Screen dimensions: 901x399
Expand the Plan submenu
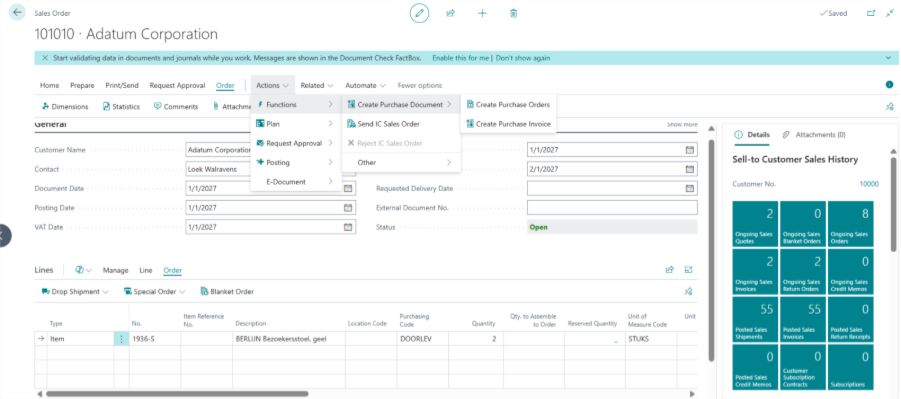click(x=296, y=124)
